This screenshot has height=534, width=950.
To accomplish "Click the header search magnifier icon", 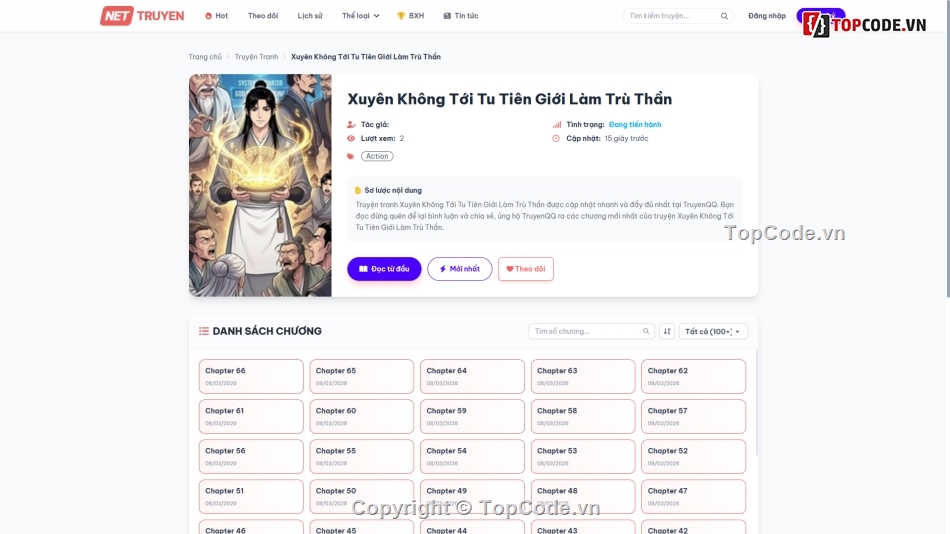I will click(724, 16).
